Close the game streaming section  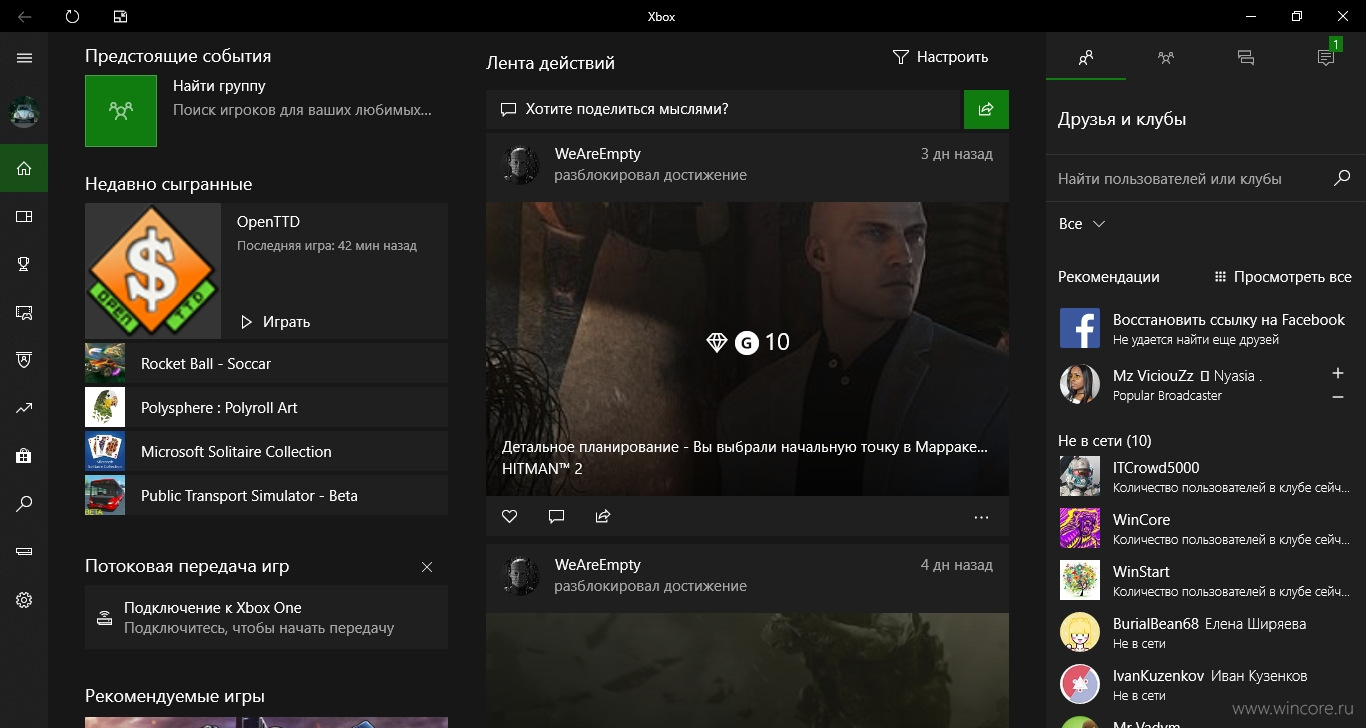tap(427, 567)
